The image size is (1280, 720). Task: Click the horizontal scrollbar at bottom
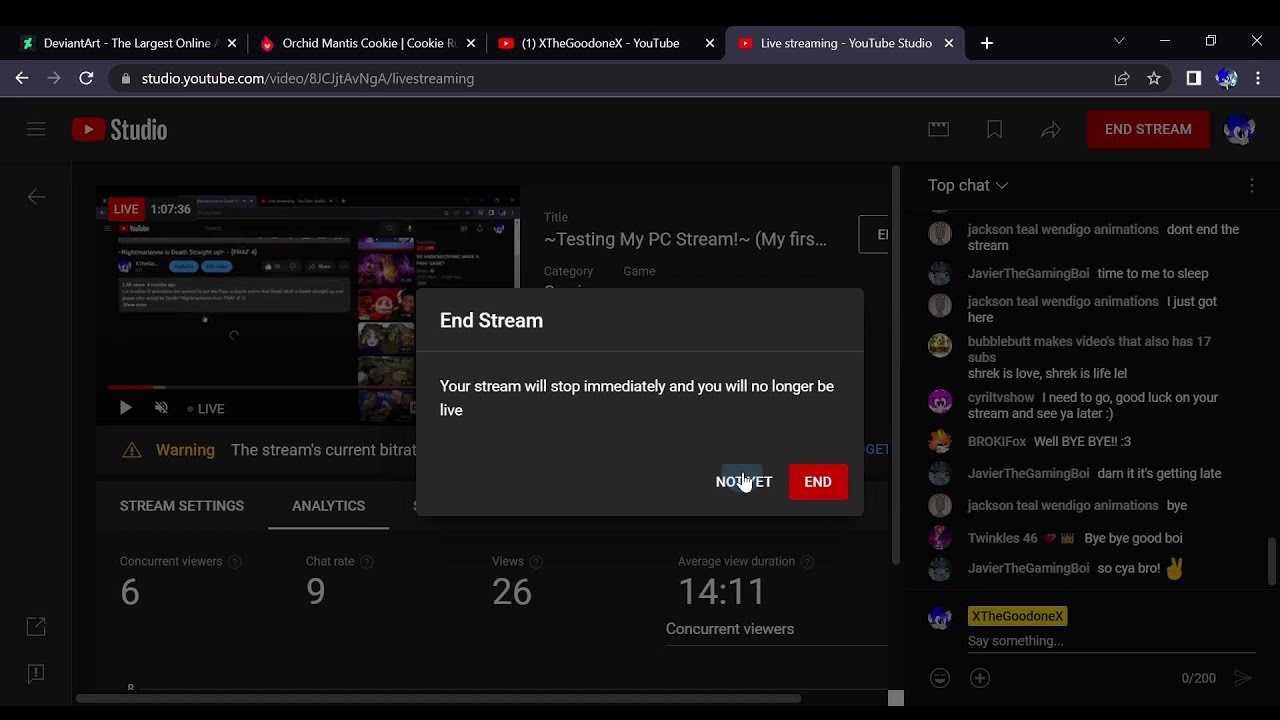coord(440,698)
